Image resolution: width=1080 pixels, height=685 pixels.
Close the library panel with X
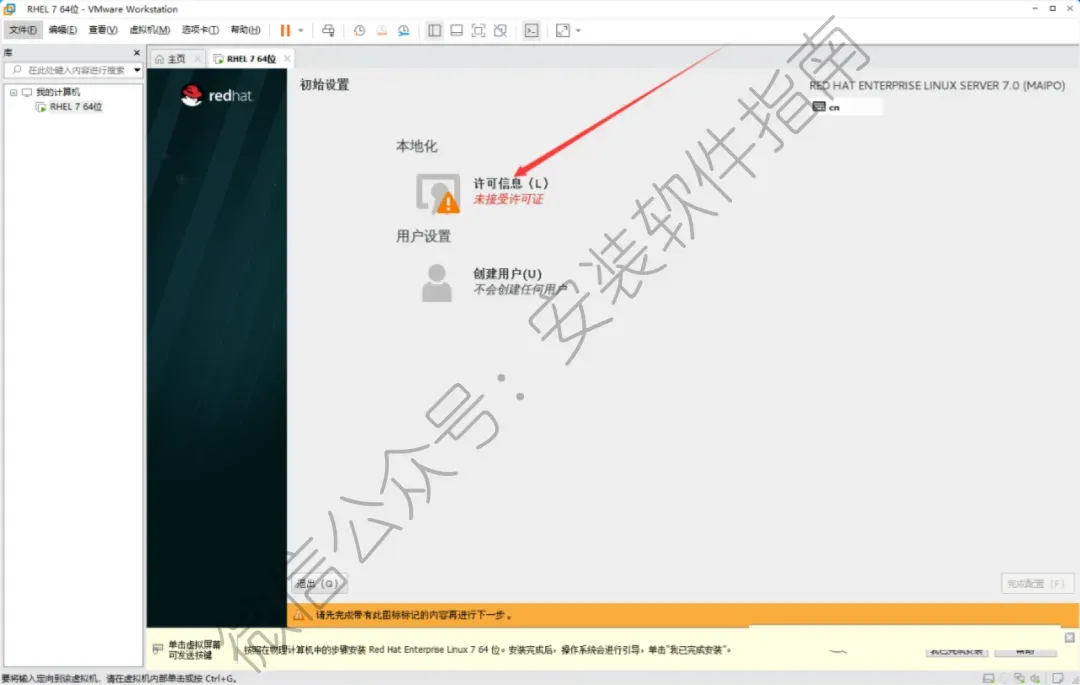(136, 52)
